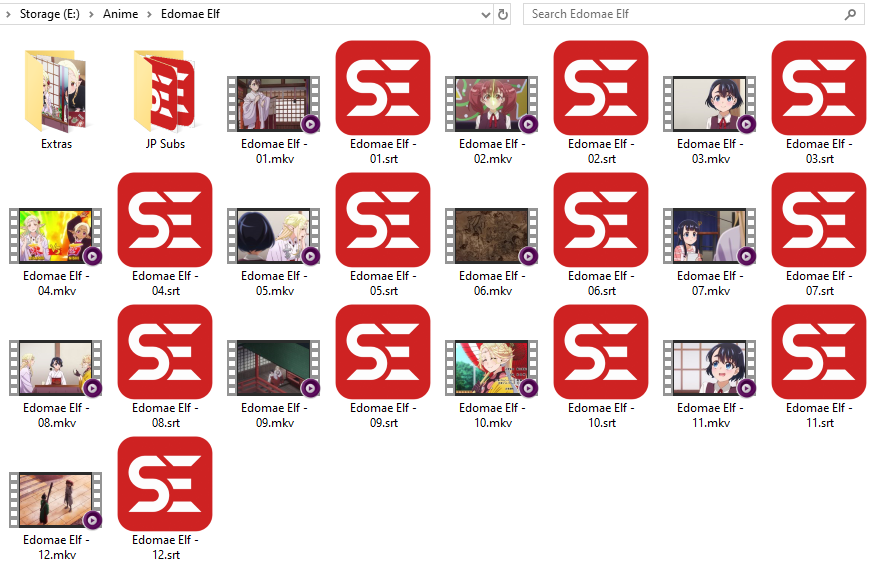873x571 pixels.
Task: Click the 'Edomae Elf - 03.srt' file name
Action: tap(819, 151)
